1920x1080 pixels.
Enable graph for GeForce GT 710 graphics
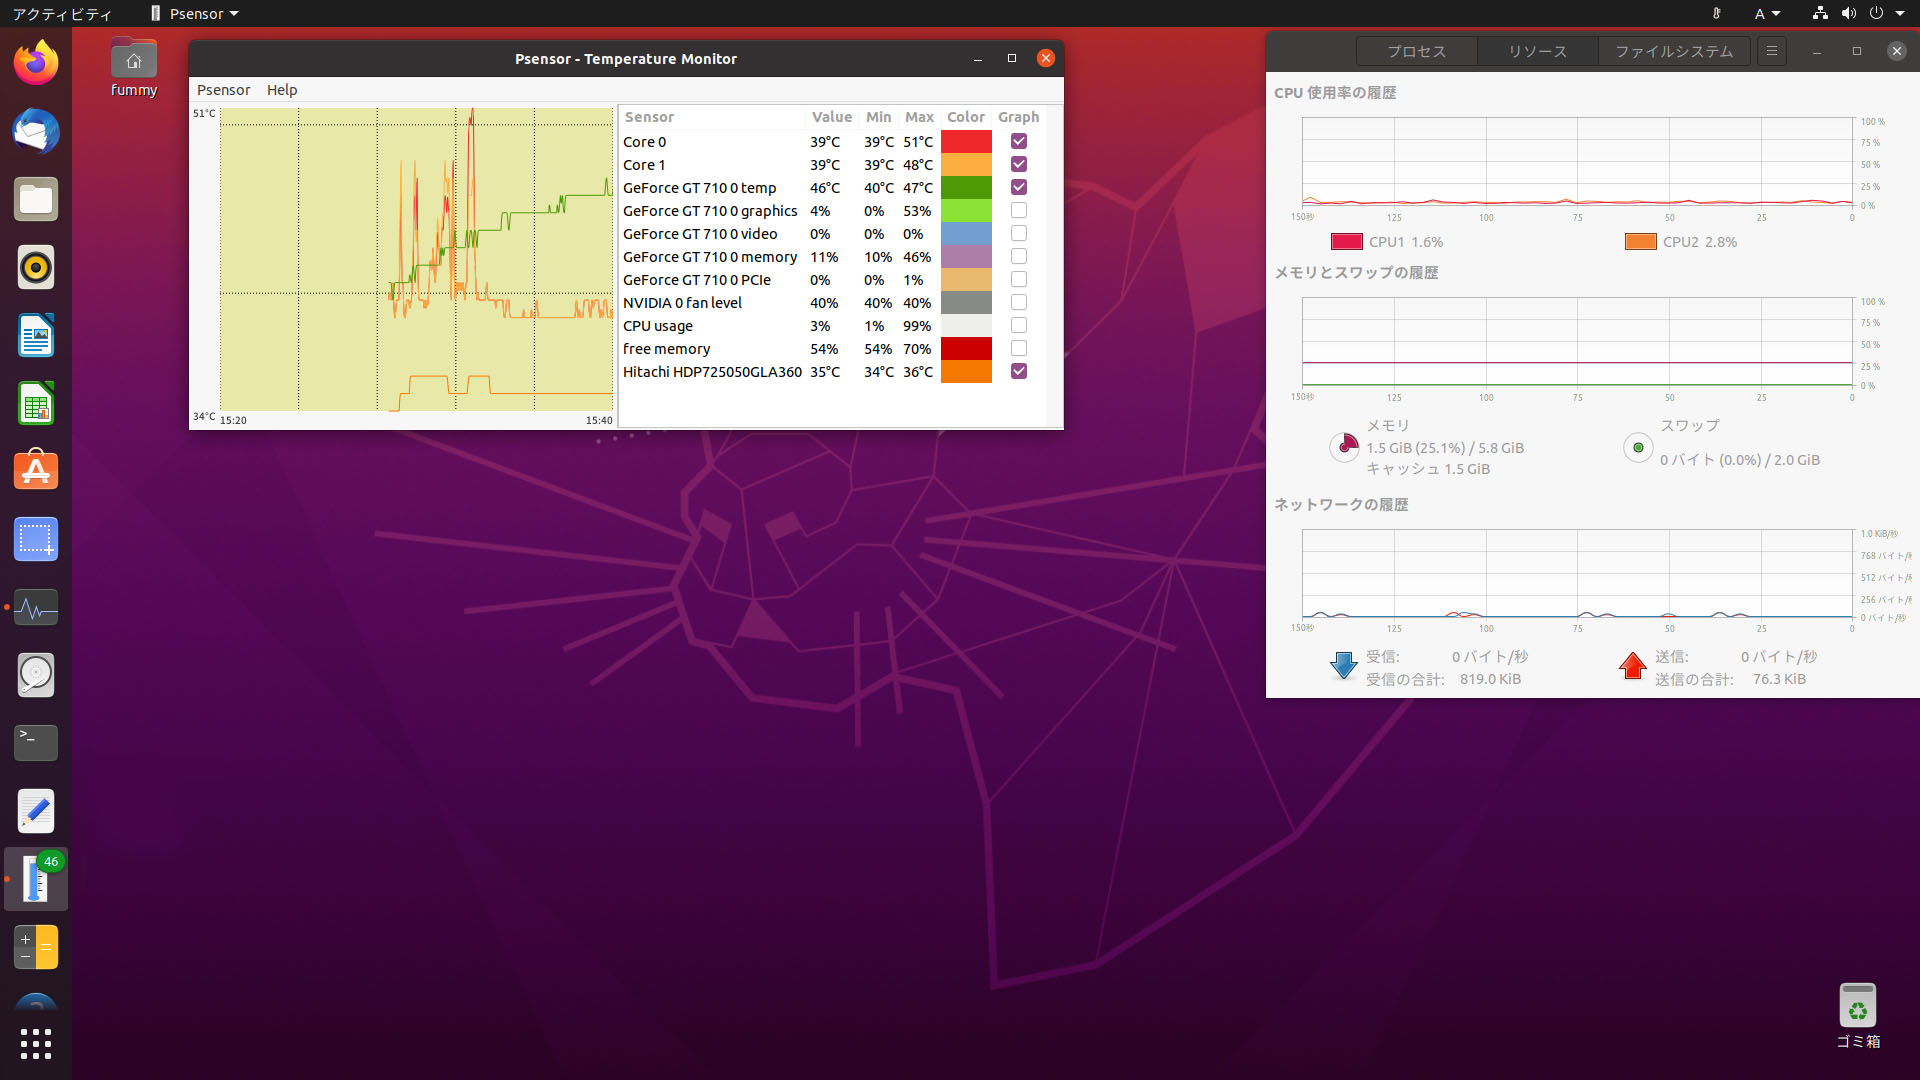pyautogui.click(x=1019, y=210)
